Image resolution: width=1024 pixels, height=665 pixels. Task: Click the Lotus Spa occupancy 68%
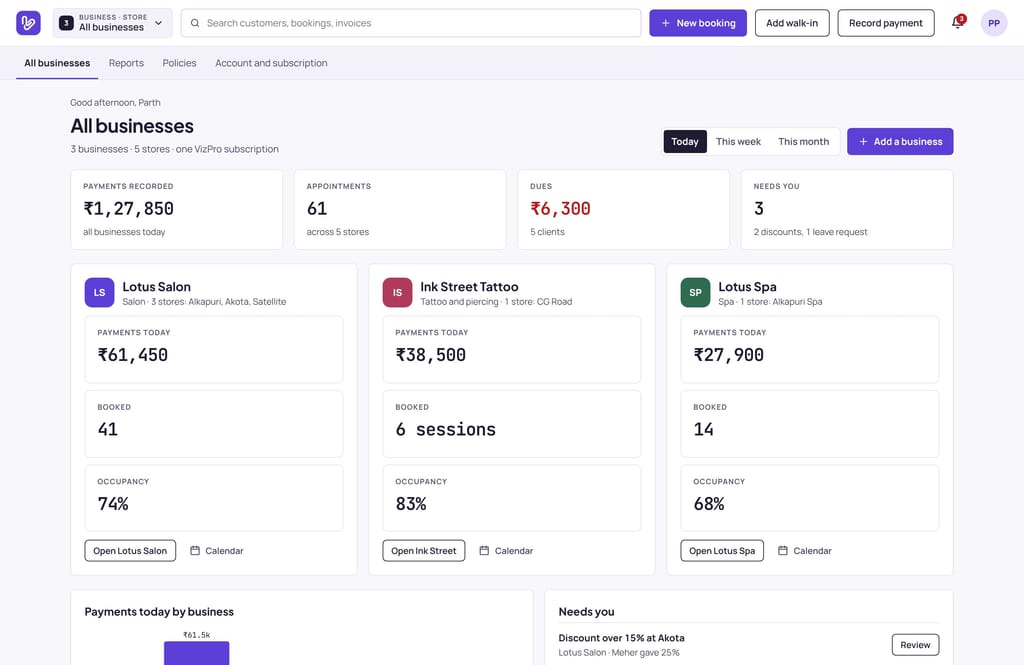click(810, 498)
